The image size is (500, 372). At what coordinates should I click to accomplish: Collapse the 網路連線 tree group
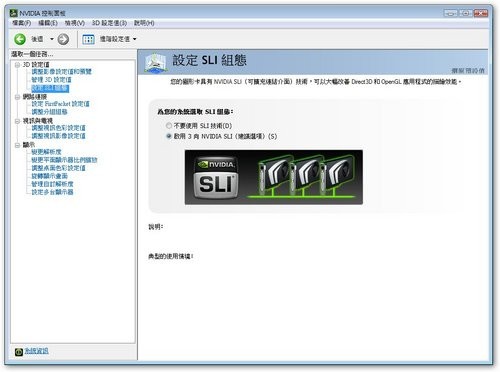[17, 97]
